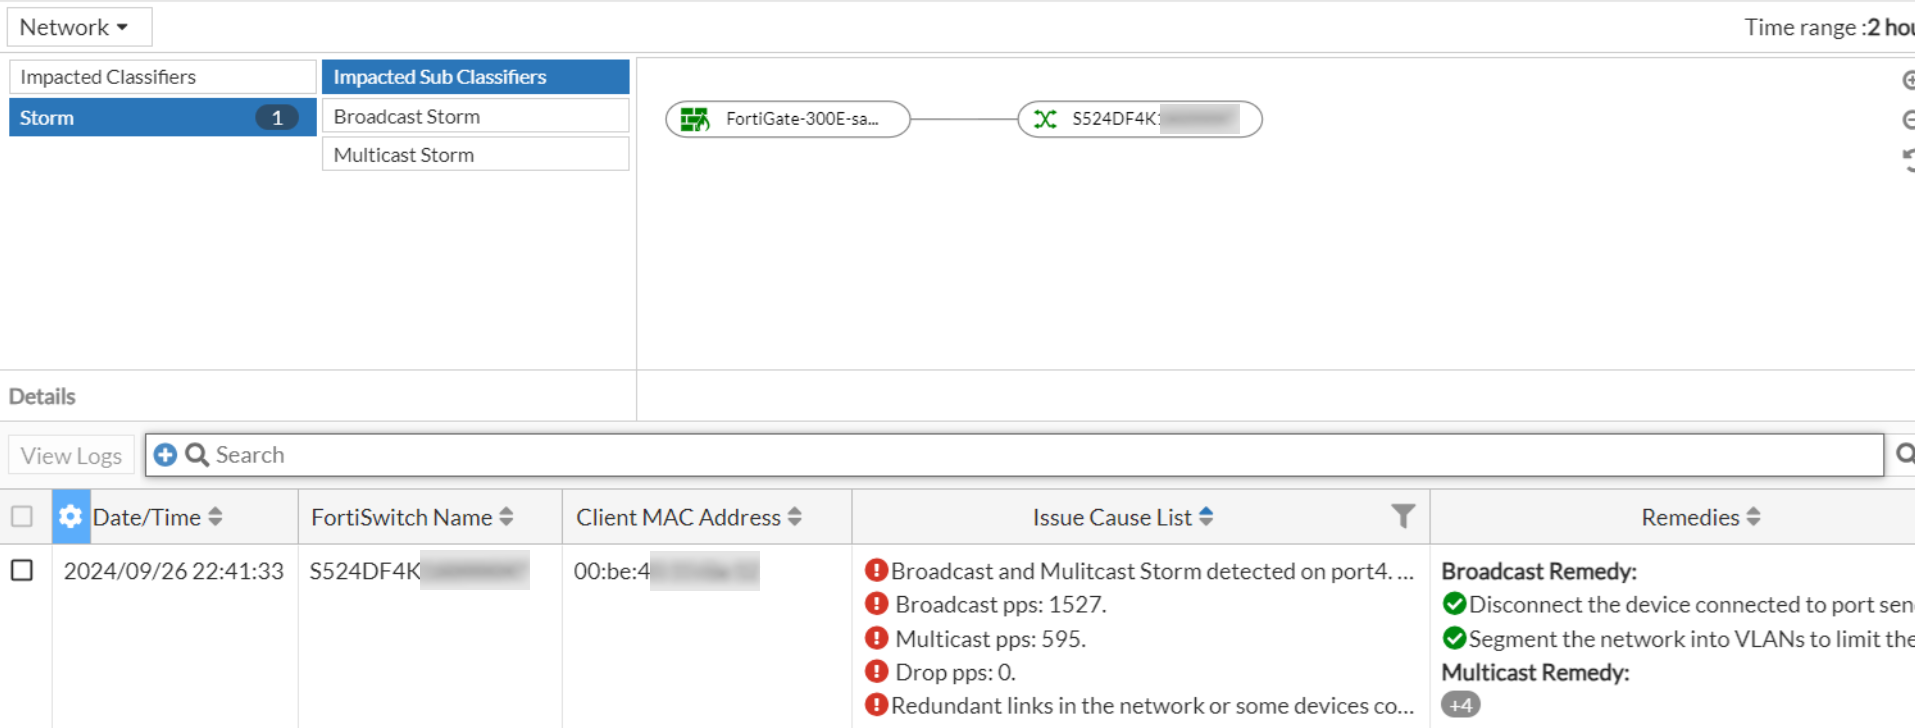Viewport: 1915px width, 728px height.
Task: Check the 2024/09/26 22:41:33 row checkbox
Action: (22, 570)
